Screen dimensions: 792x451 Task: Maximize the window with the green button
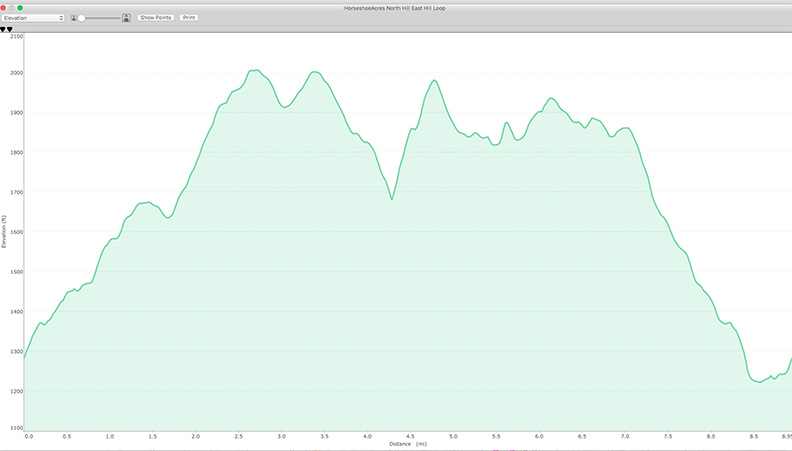[x=20, y=7]
